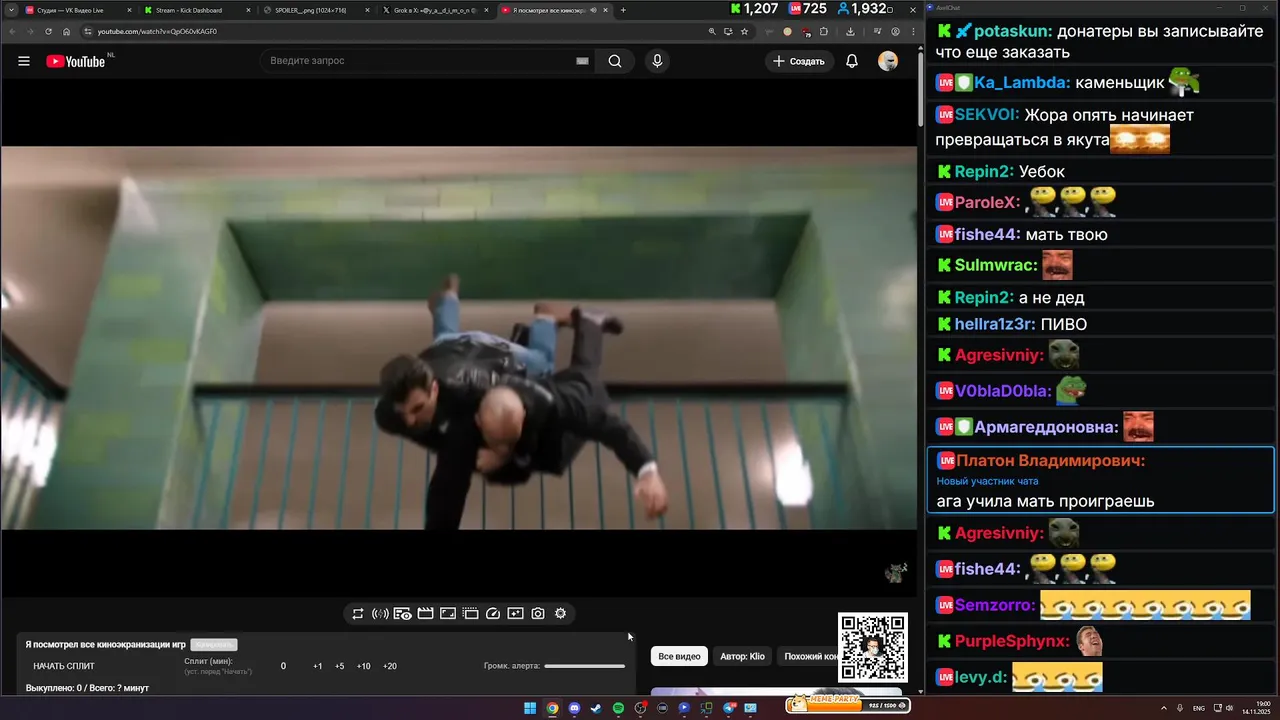The image size is (1280, 720).
Task: Click username Semzorro in chat
Action: 995,605
